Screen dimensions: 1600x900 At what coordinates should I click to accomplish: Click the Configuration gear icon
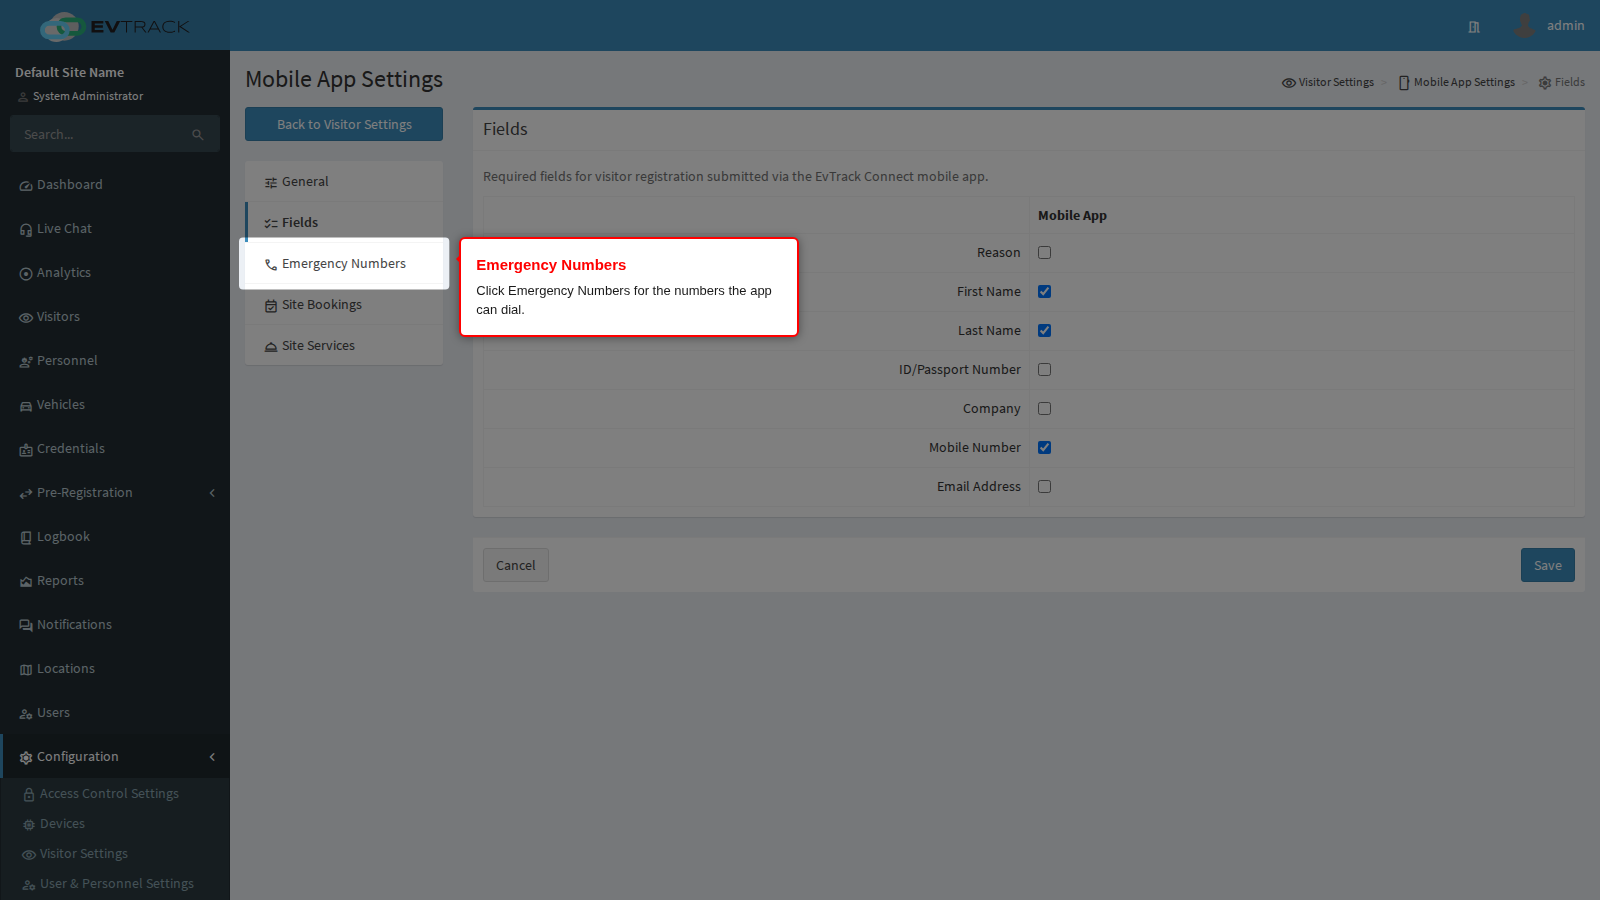point(26,758)
